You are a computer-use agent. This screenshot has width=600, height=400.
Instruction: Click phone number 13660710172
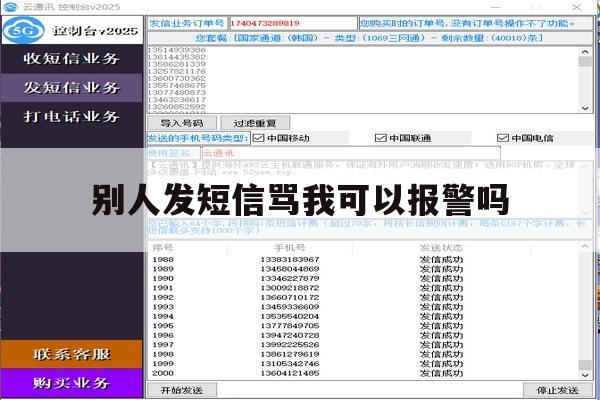point(290,297)
